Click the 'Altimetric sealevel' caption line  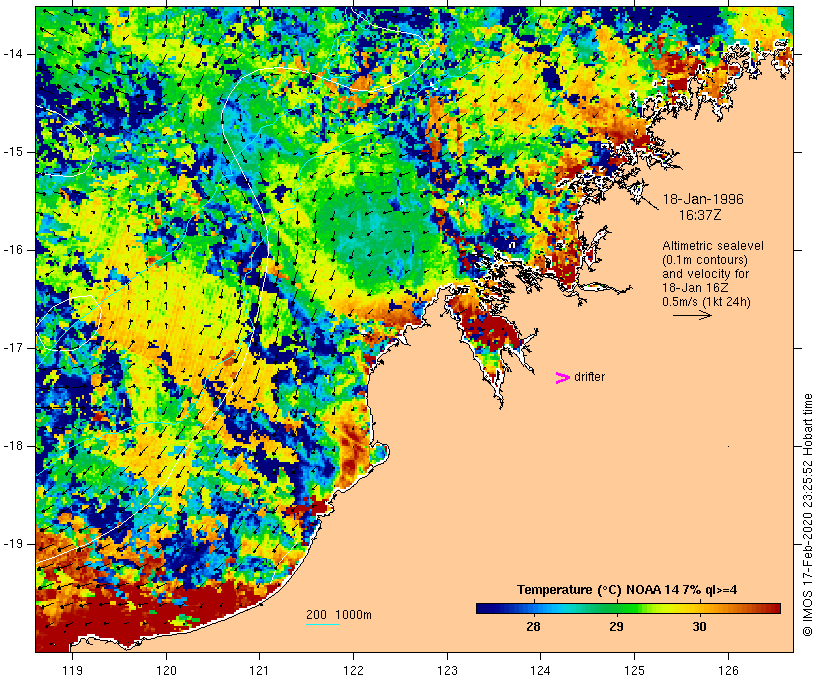click(713, 246)
